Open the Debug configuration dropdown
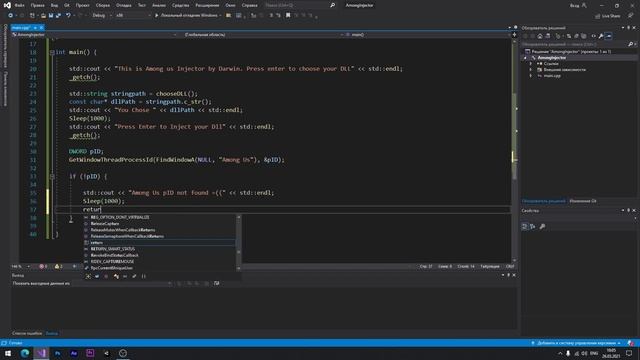 click(x=102, y=16)
